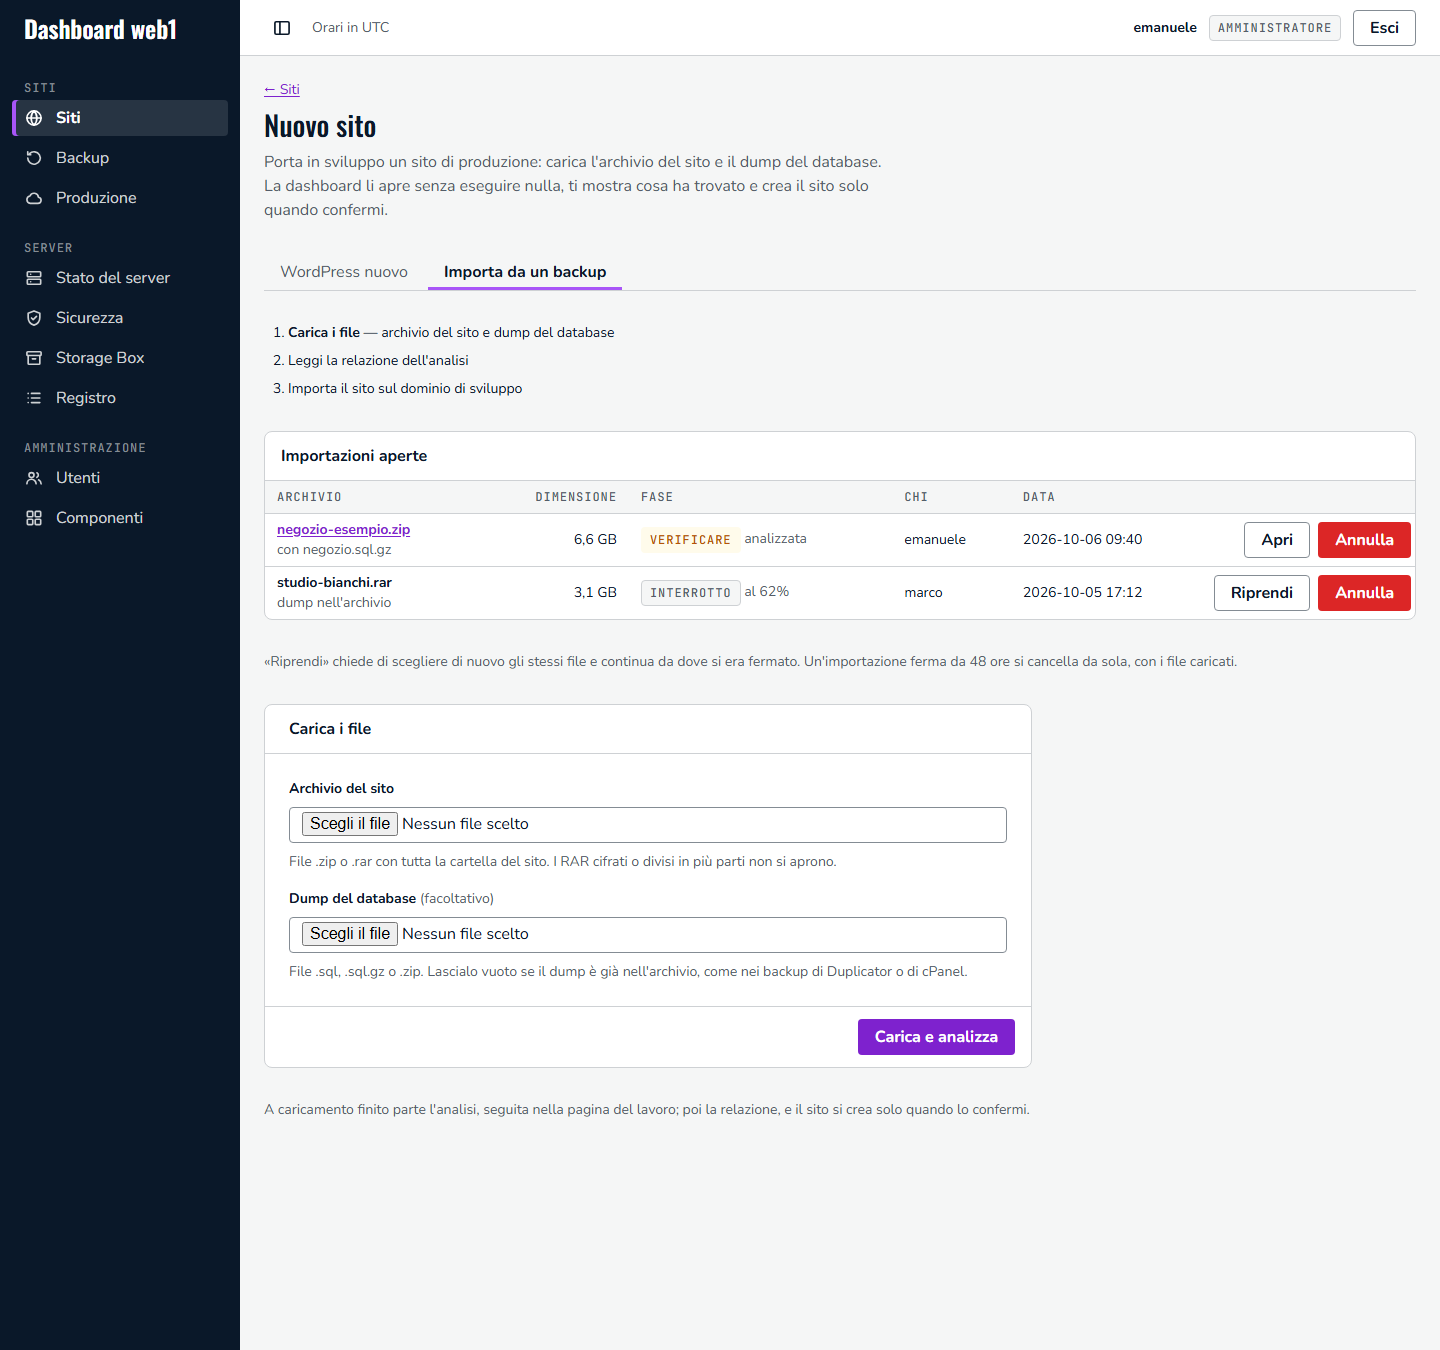Navigate to Utenti in the sidebar
This screenshot has height=1350, width=1440.
pyautogui.click(x=120, y=478)
